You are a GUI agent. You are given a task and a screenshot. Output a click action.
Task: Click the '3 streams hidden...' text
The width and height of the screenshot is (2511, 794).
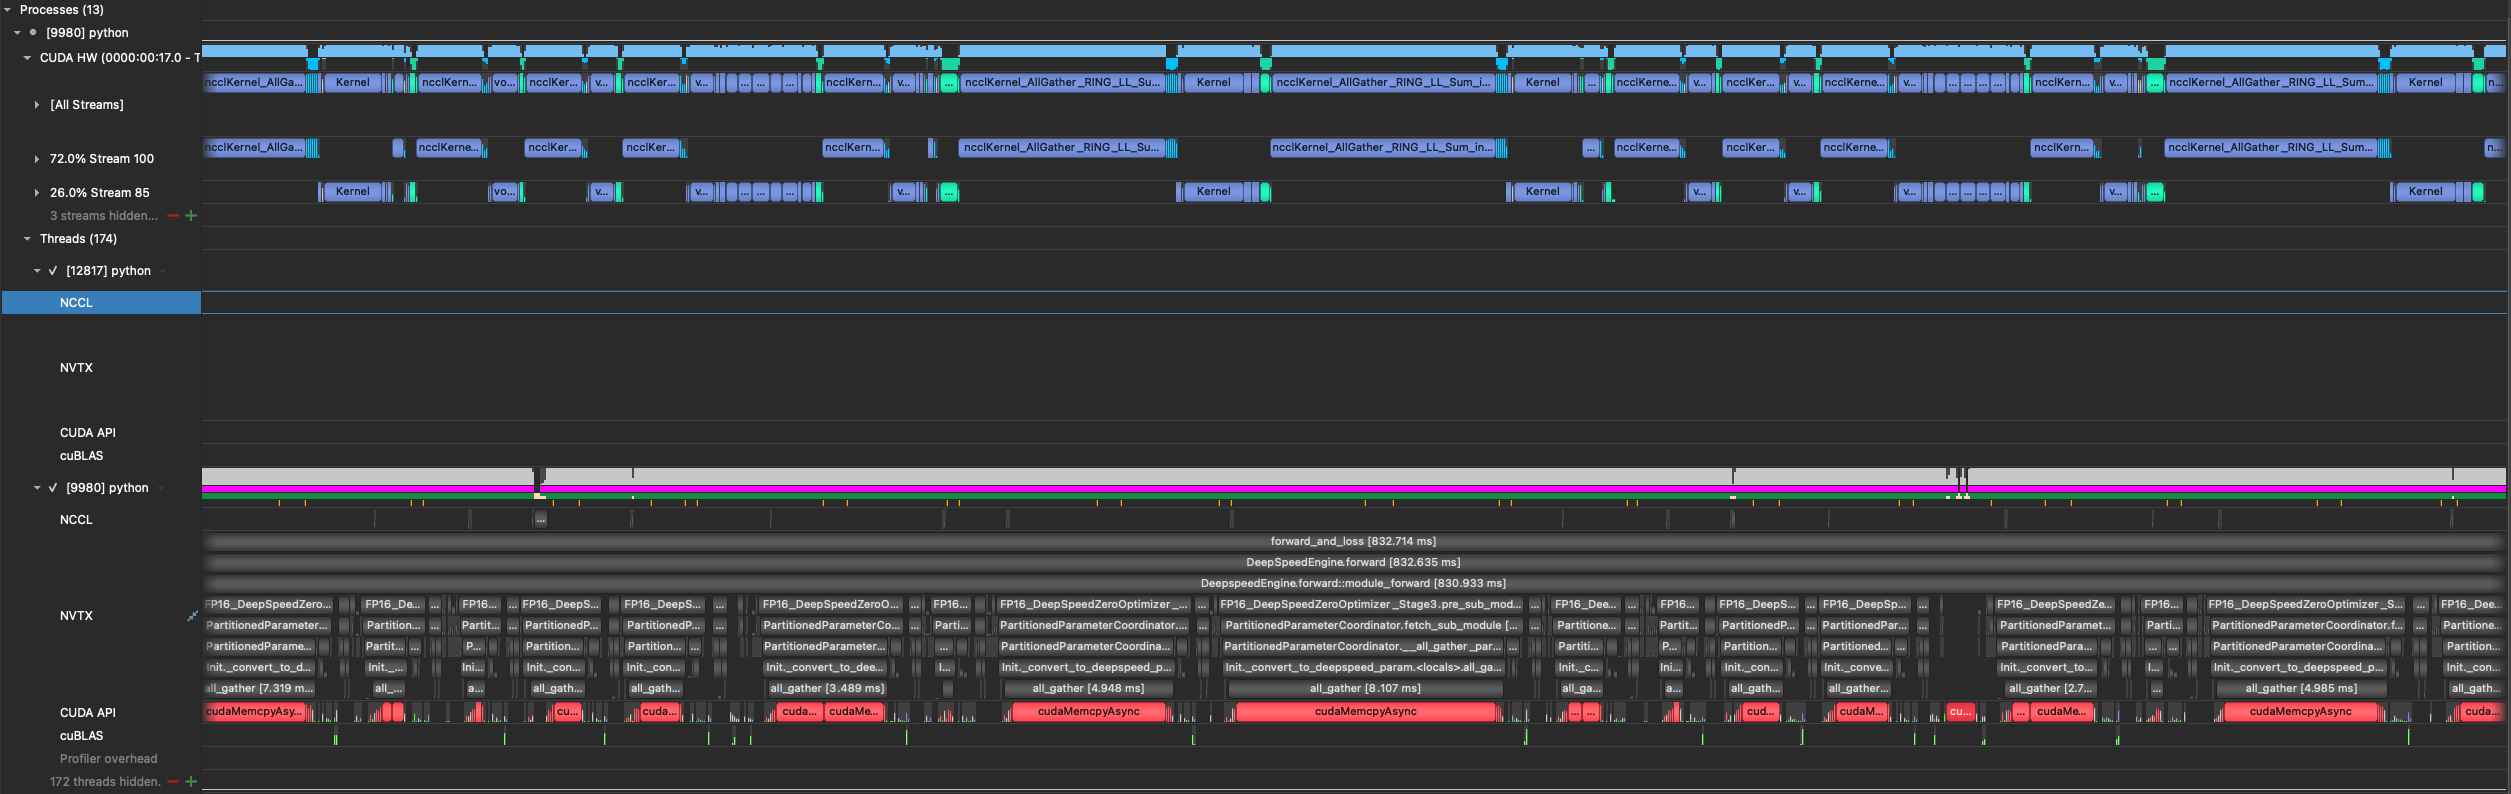(x=104, y=216)
